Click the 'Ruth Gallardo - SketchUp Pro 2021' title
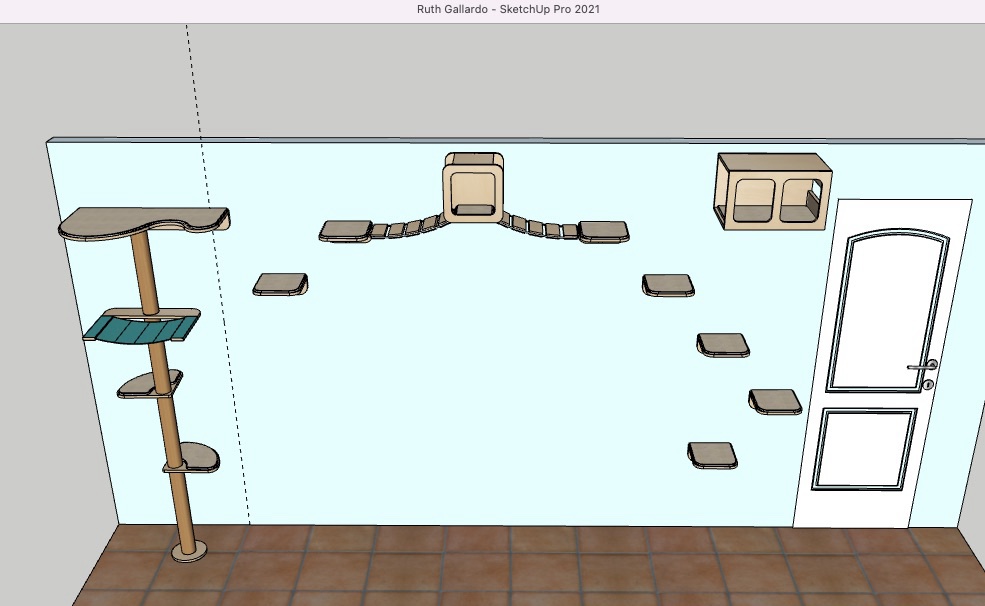985x606 pixels. pos(508,9)
